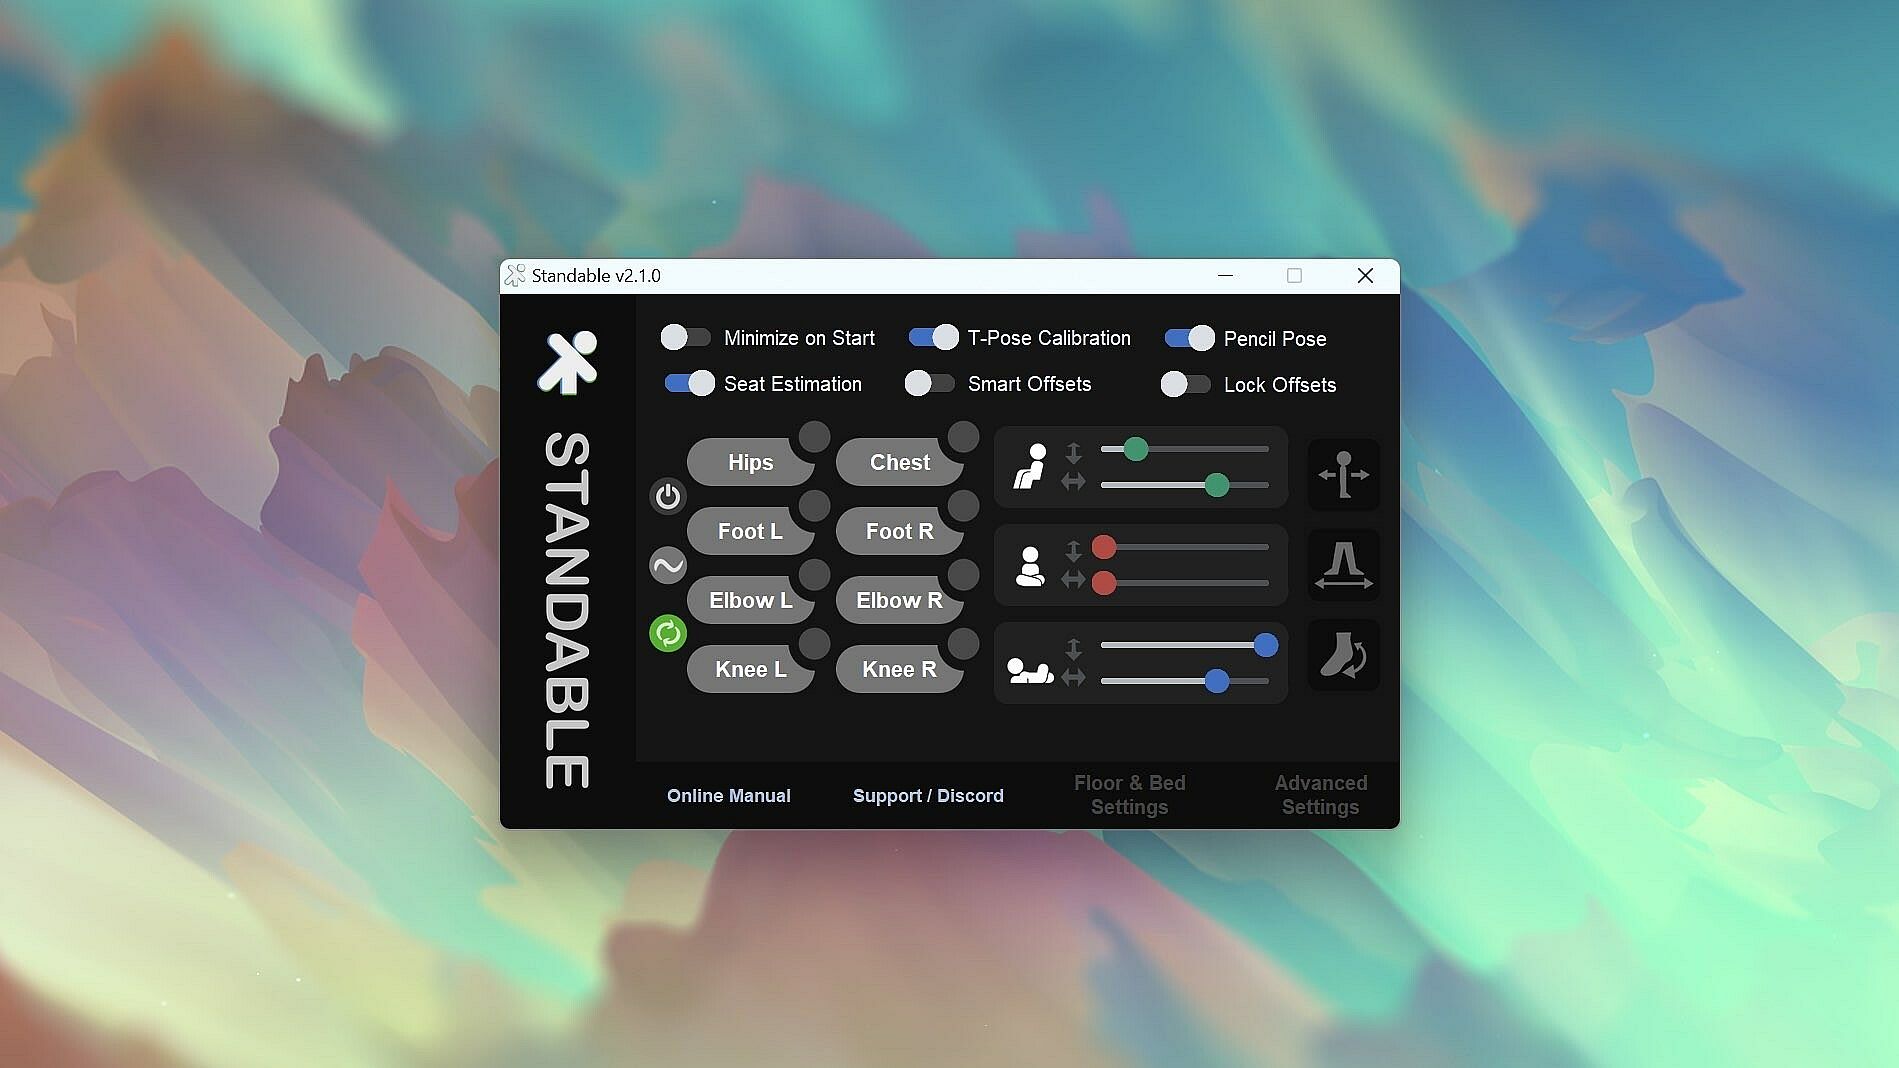Click the Standable logo icon in sidebar
1899x1068 pixels.
[x=568, y=362]
